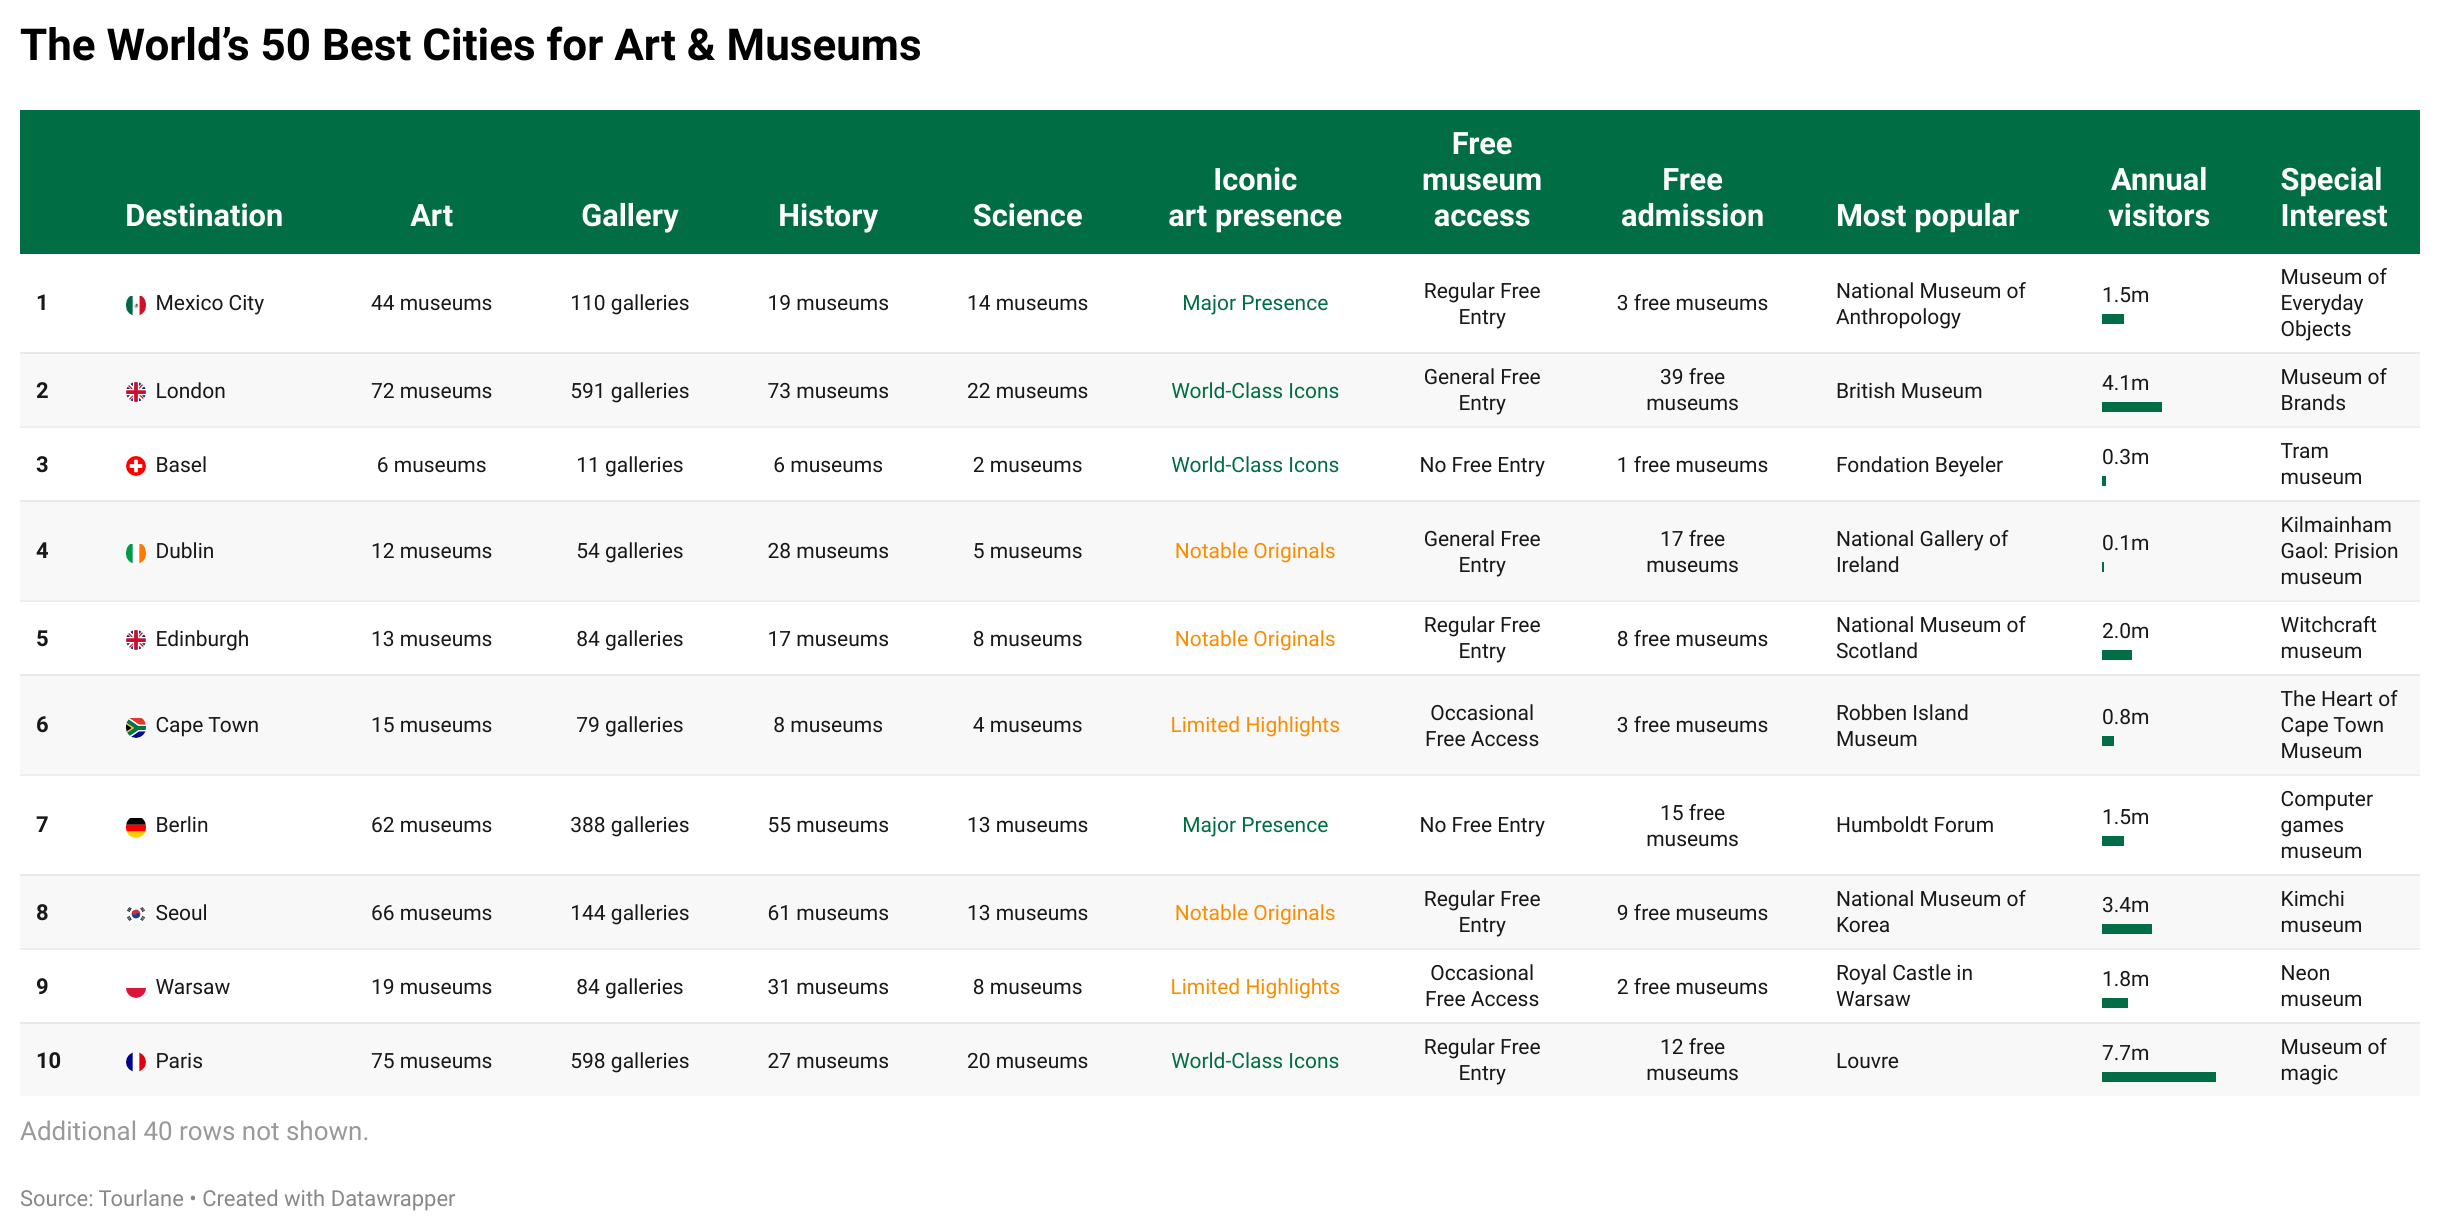The image size is (2440, 1232).
Task: Click the Destination column header
Action: (204, 215)
